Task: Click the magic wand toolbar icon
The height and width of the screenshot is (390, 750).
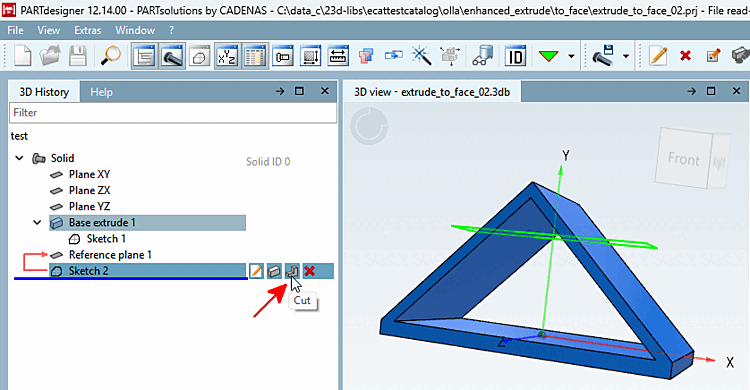Action: [421, 56]
